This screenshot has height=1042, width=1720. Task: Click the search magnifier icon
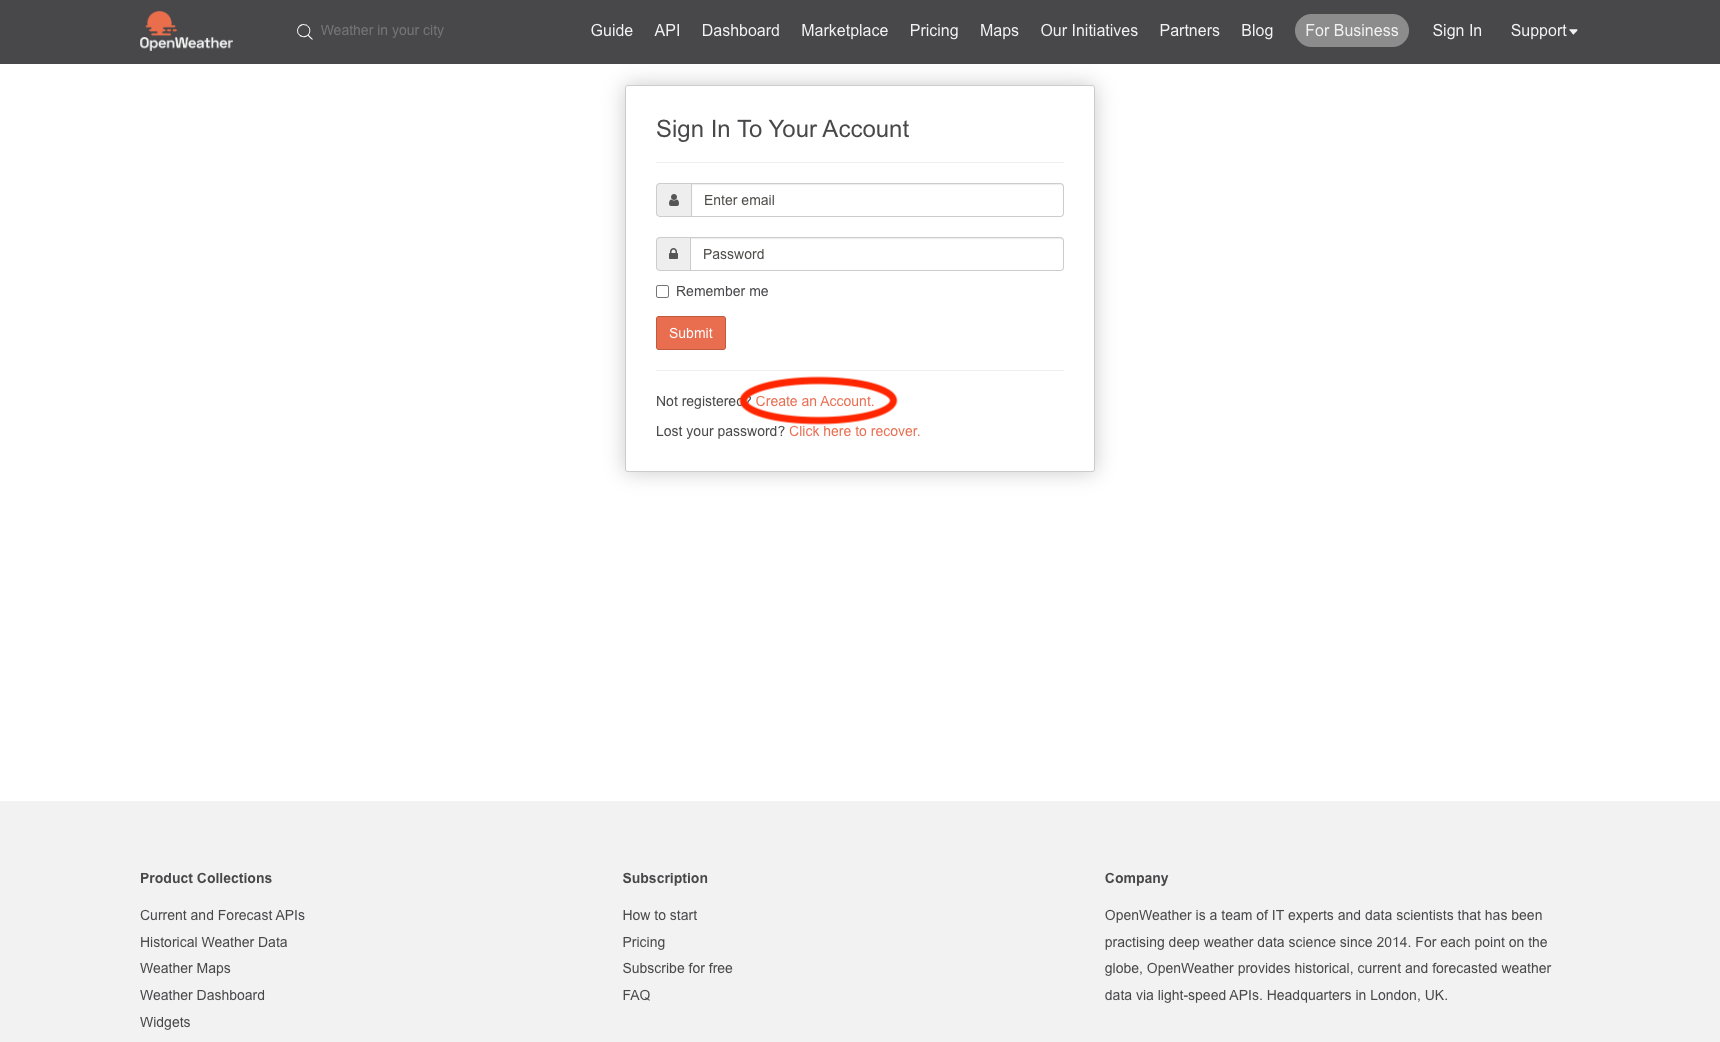(x=305, y=32)
